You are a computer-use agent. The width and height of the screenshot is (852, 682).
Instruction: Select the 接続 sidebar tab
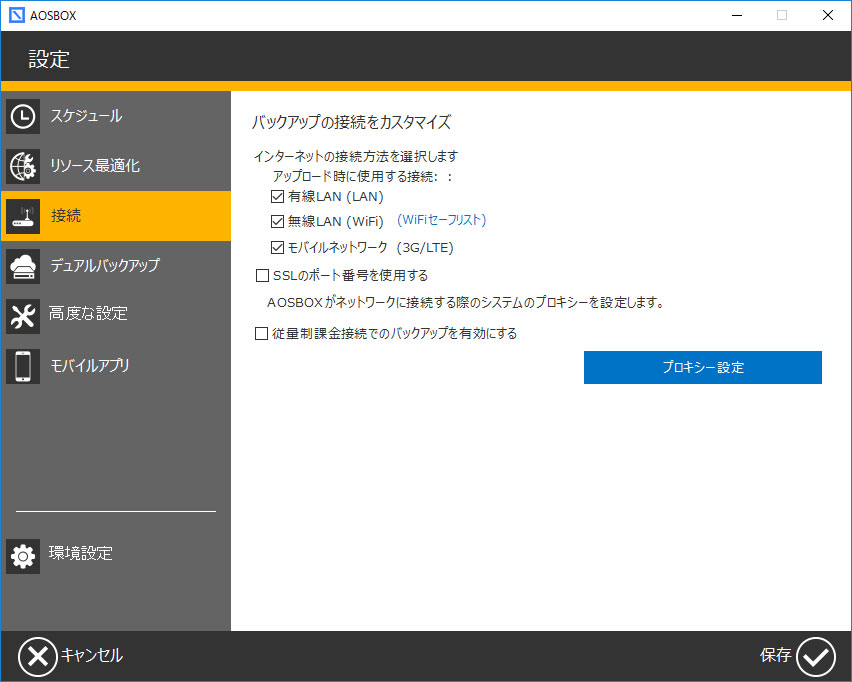tap(116, 216)
